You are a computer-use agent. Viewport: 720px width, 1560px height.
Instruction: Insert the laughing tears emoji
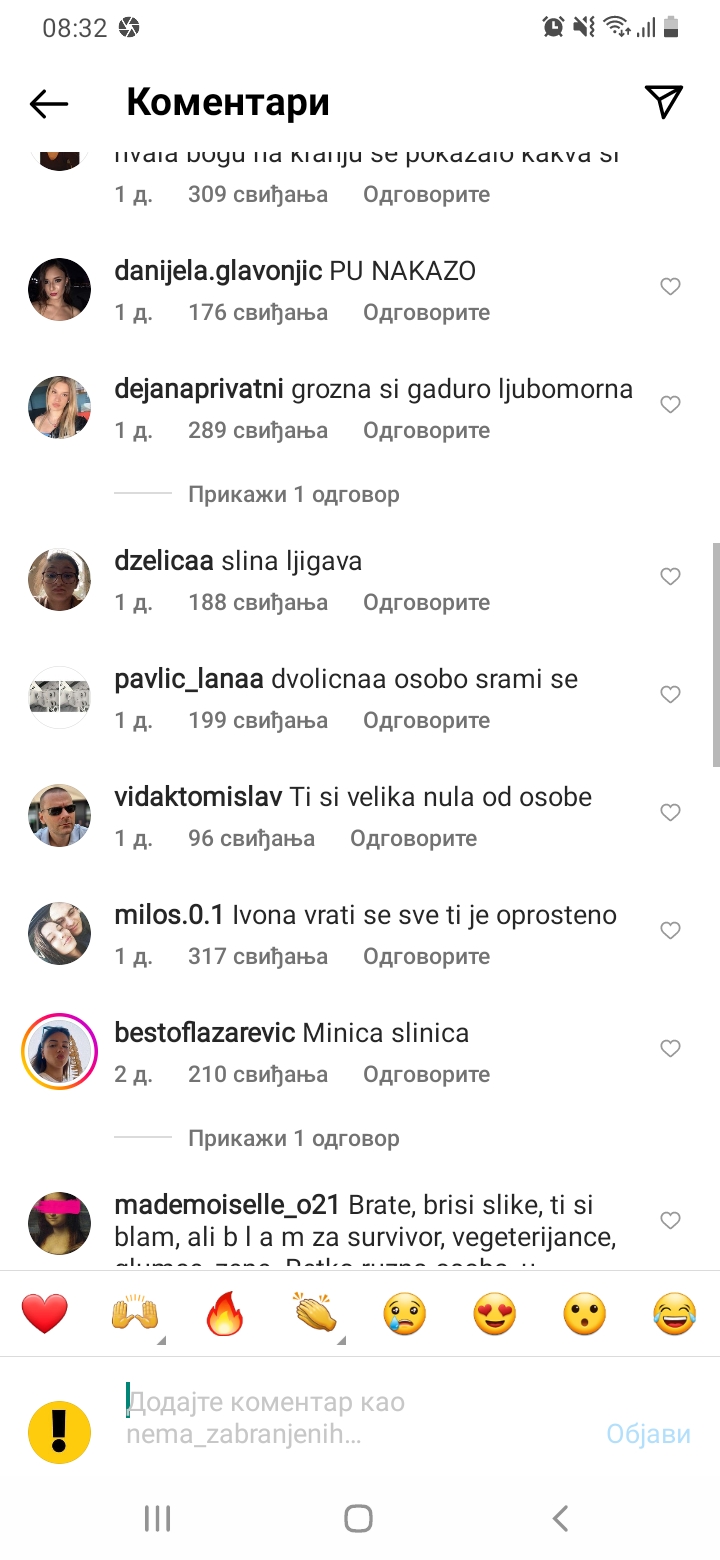coord(675,1313)
